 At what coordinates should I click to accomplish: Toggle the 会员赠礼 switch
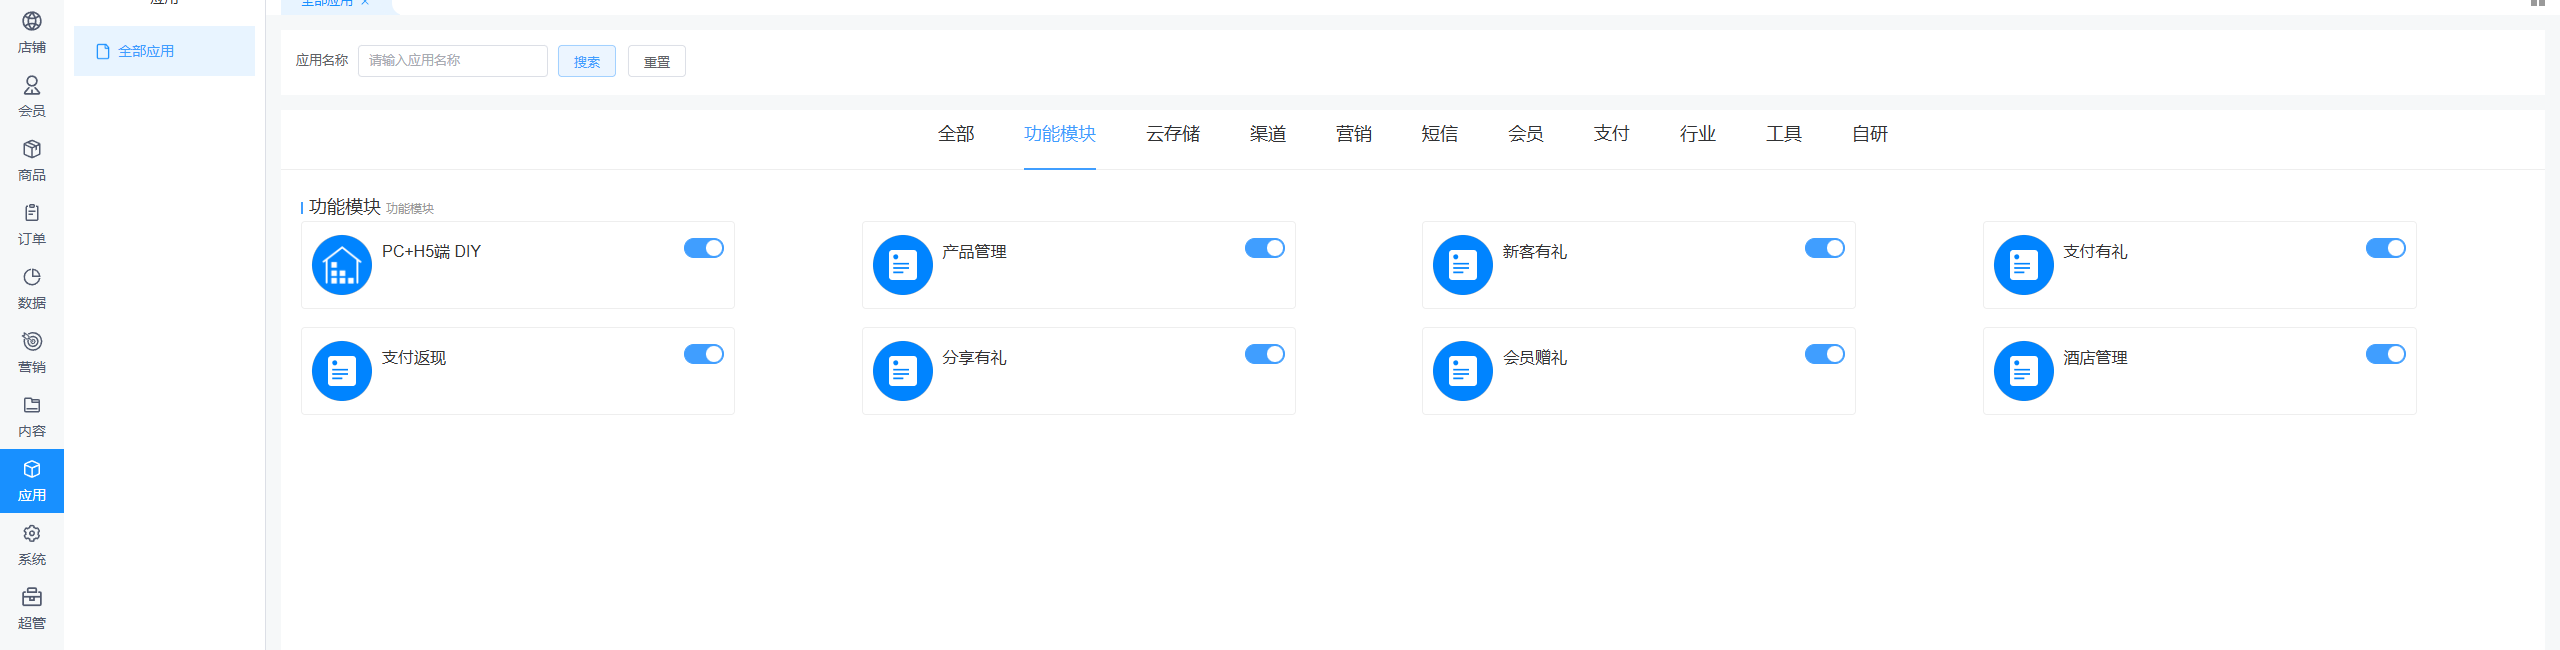(1825, 354)
